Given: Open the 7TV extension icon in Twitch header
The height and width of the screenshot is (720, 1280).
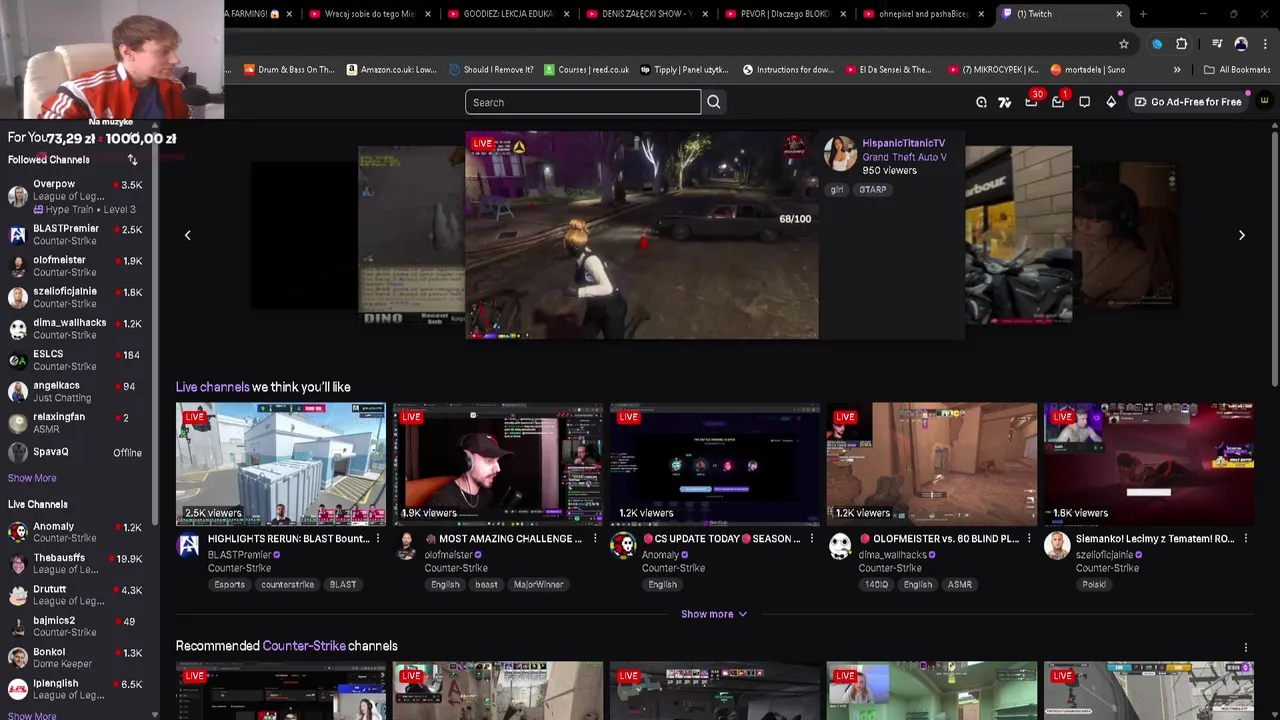Looking at the screenshot, I should pos(1005,102).
